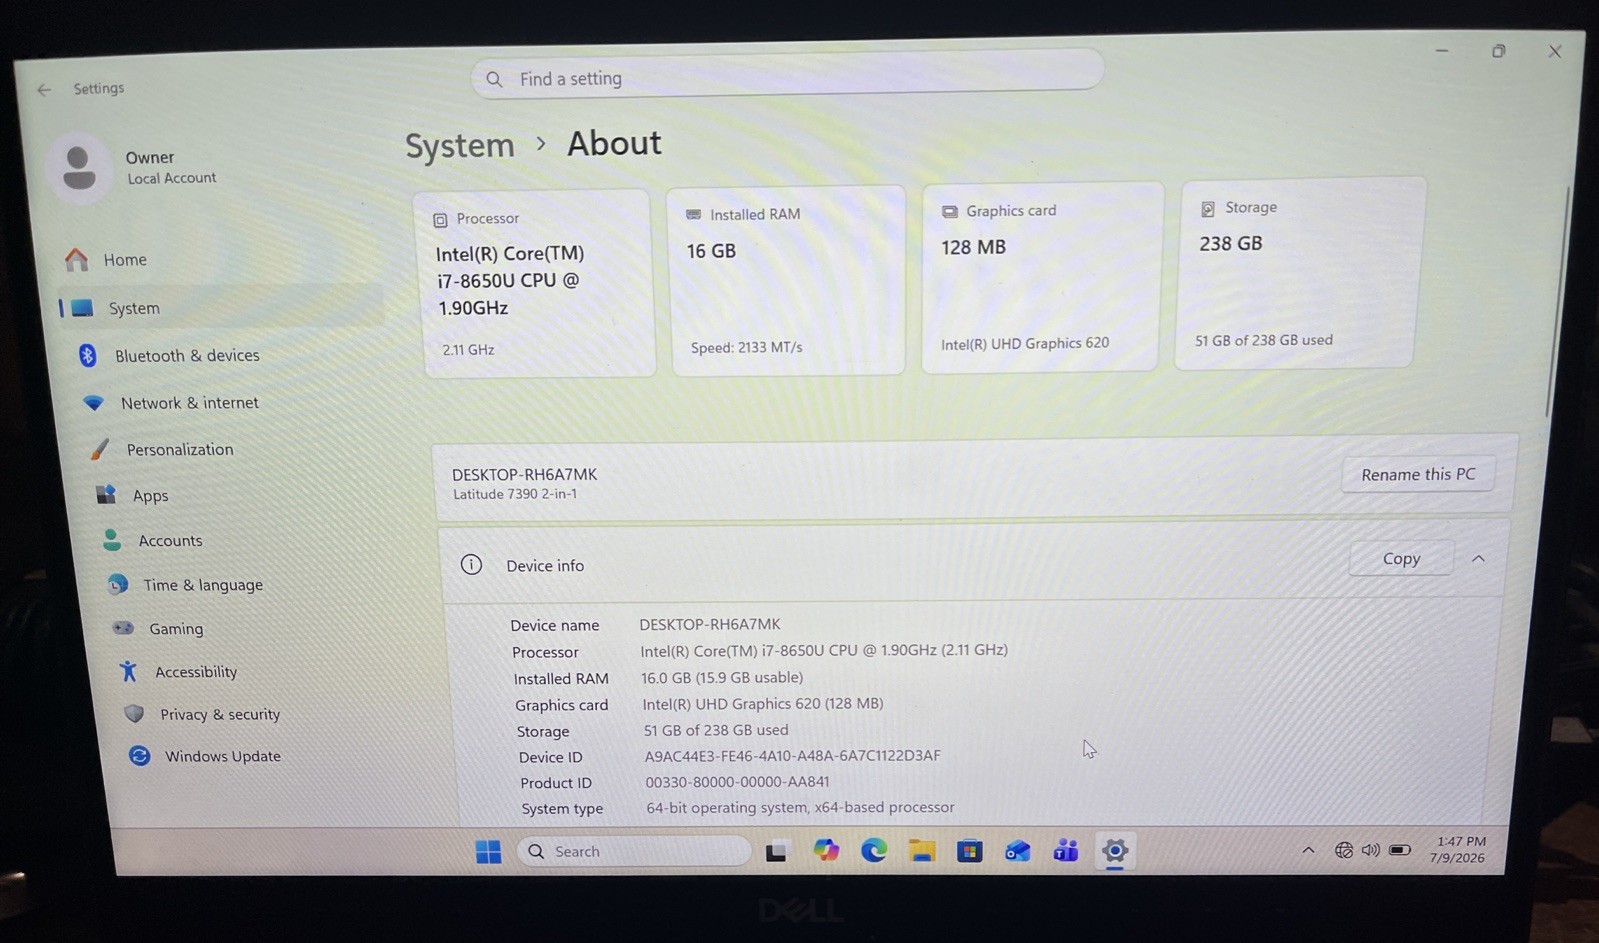Click the Accessibility figure sidebar icon
This screenshot has width=1599, height=943.
click(x=128, y=671)
